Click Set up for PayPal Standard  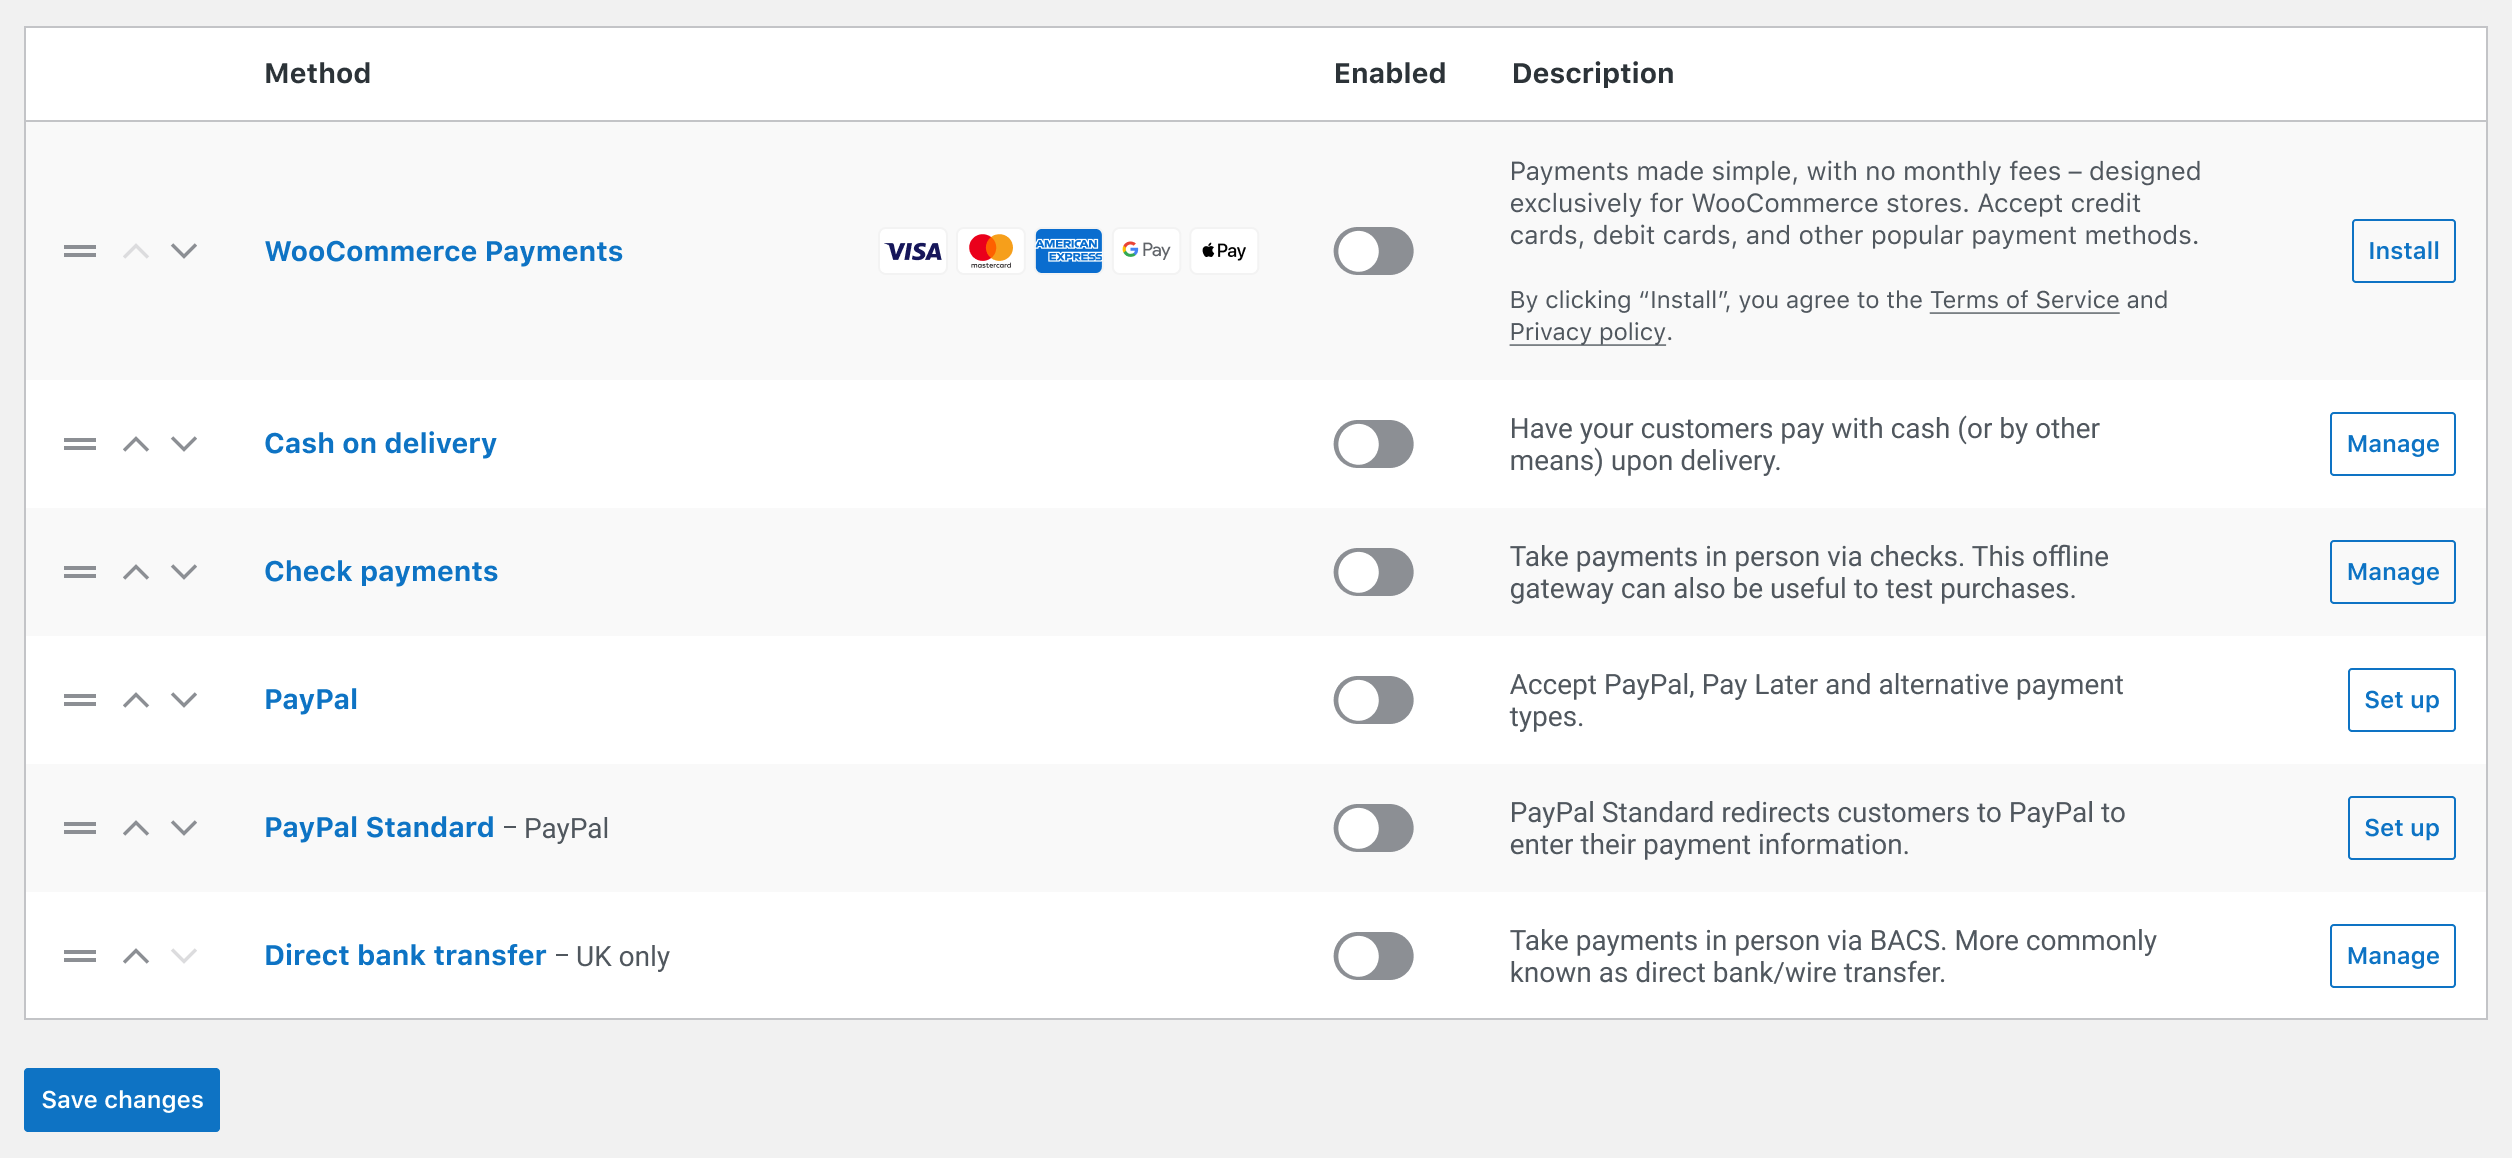click(2401, 828)
